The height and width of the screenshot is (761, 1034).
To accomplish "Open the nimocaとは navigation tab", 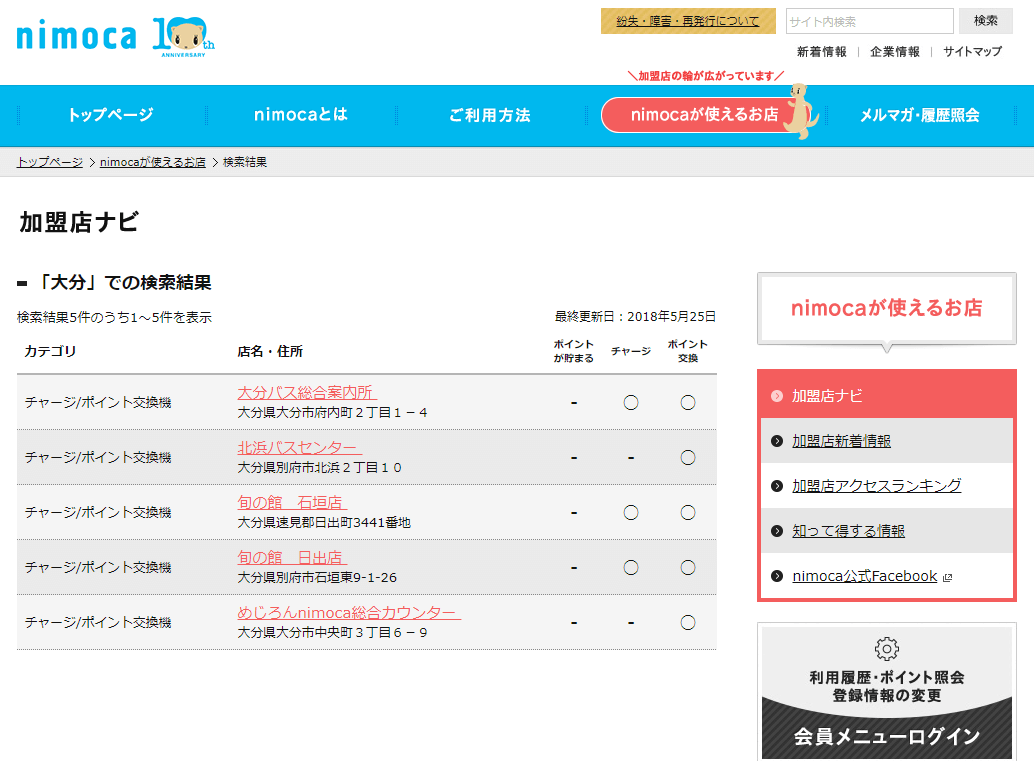I will 300,115.
